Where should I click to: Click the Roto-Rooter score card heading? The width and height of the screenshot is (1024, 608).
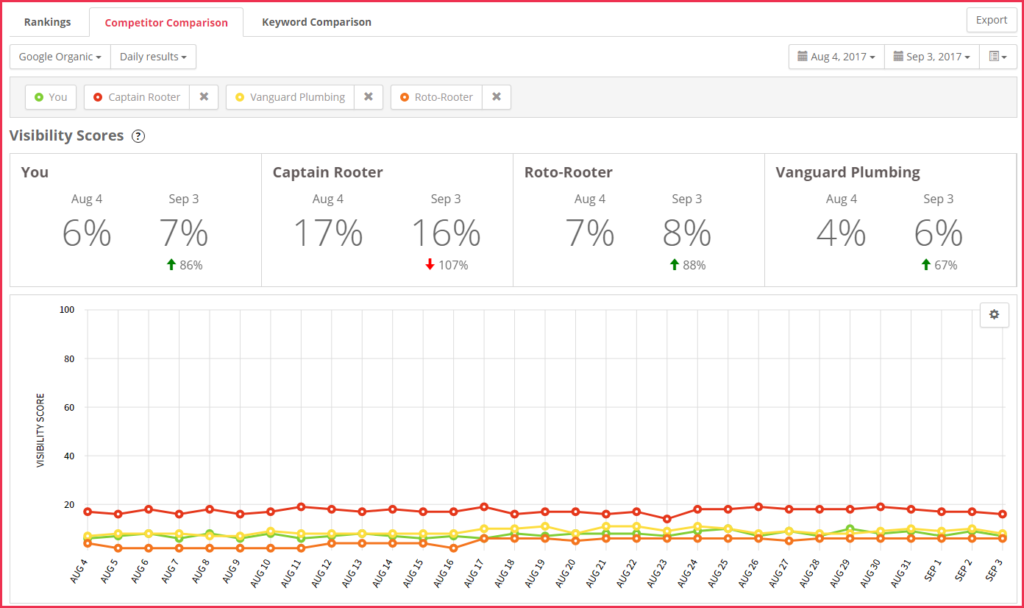click(x=568, y=172)
